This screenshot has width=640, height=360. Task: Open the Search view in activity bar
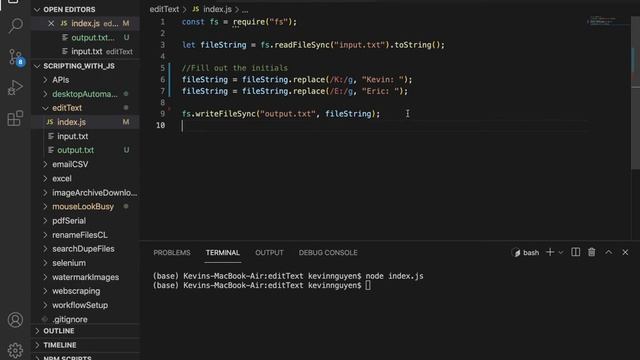click(x=15, y=26)
